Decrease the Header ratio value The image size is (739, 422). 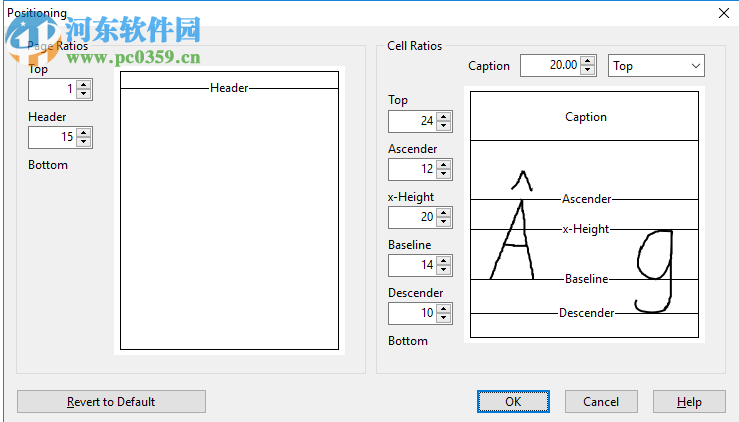click(x=83, y=141)
